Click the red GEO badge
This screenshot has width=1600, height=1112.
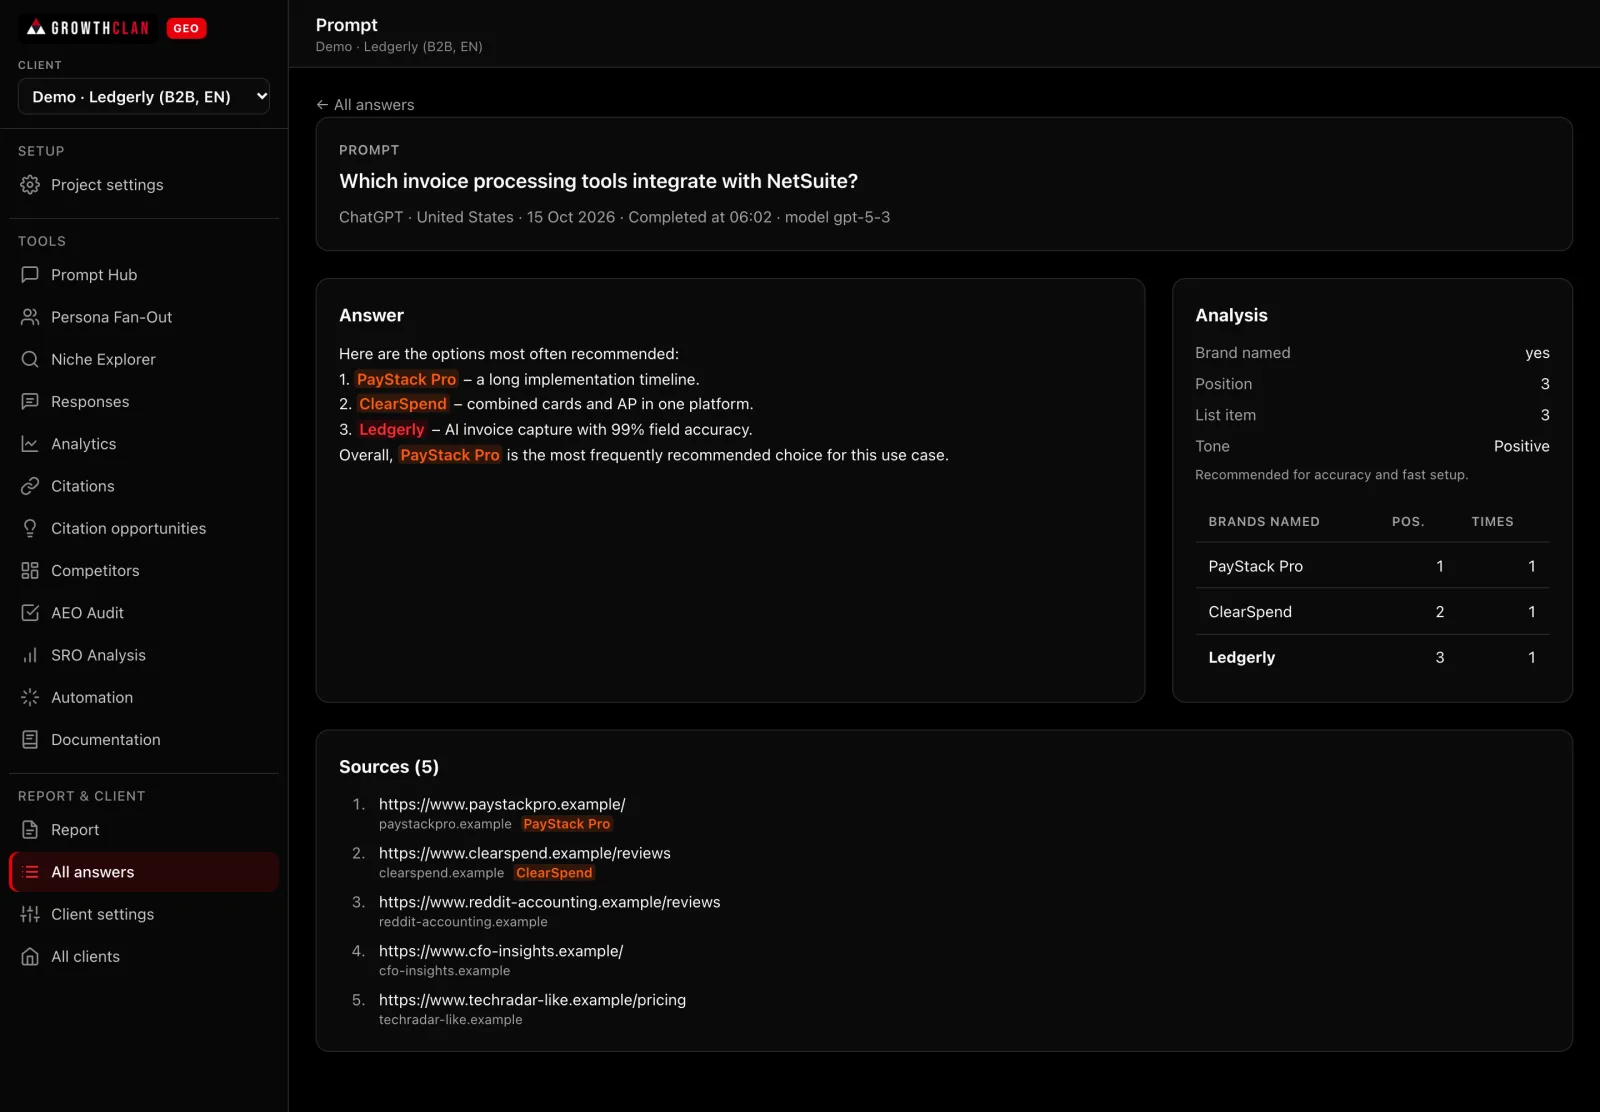[186, 28]
